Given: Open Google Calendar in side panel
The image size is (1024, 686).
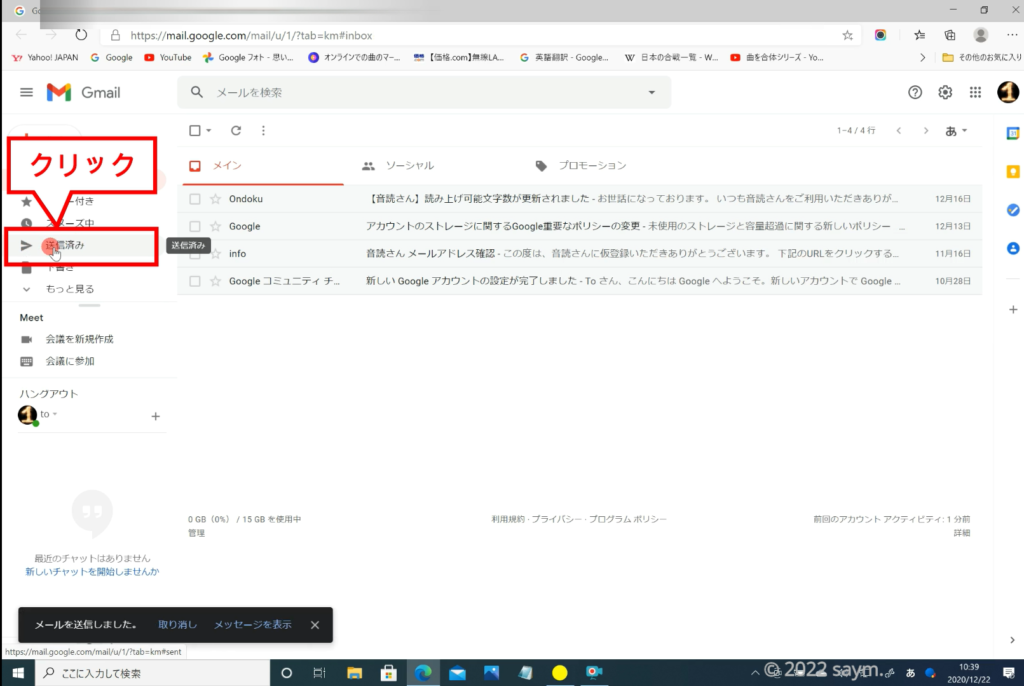Looking at the screenshot, I should coord(1013,133).
